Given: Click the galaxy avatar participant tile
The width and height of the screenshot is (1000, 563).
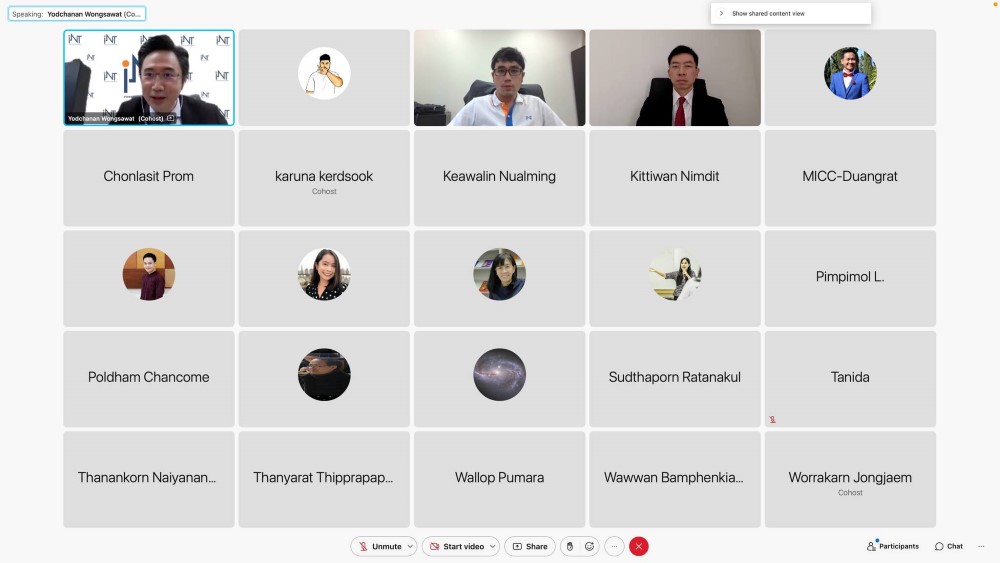Looking at the screenshot, I should (499, 376).
